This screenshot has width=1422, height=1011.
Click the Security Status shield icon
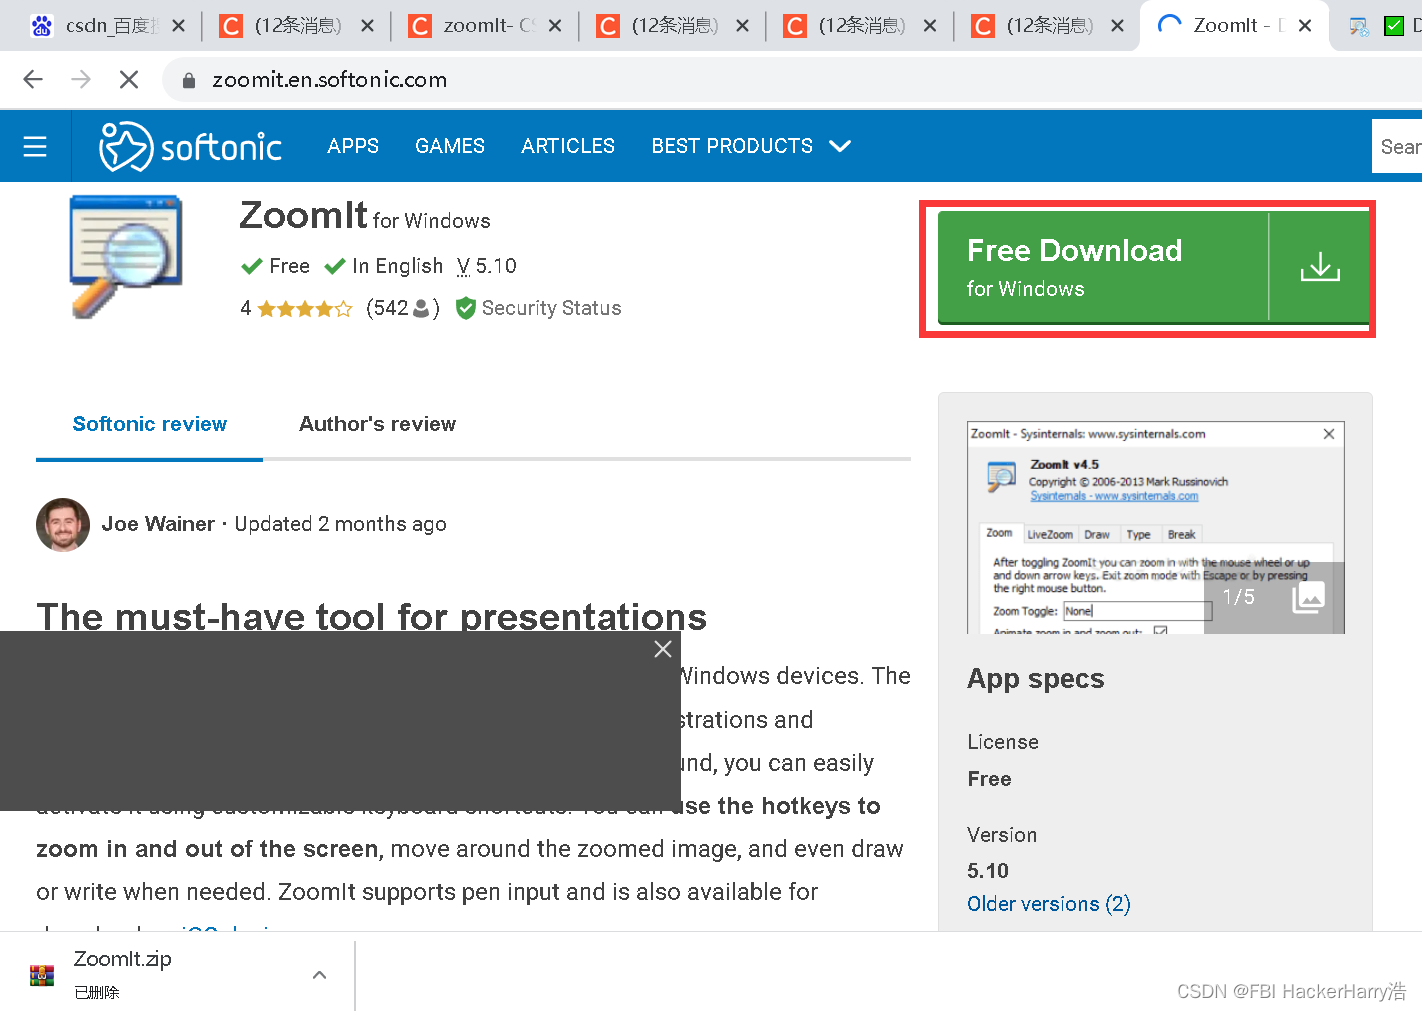466,308
